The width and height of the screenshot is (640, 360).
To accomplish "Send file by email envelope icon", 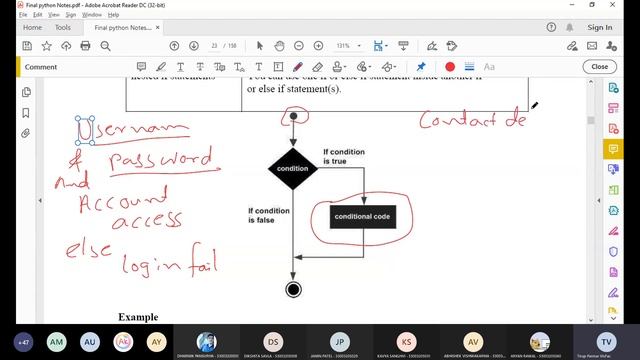I will (592, 46).
